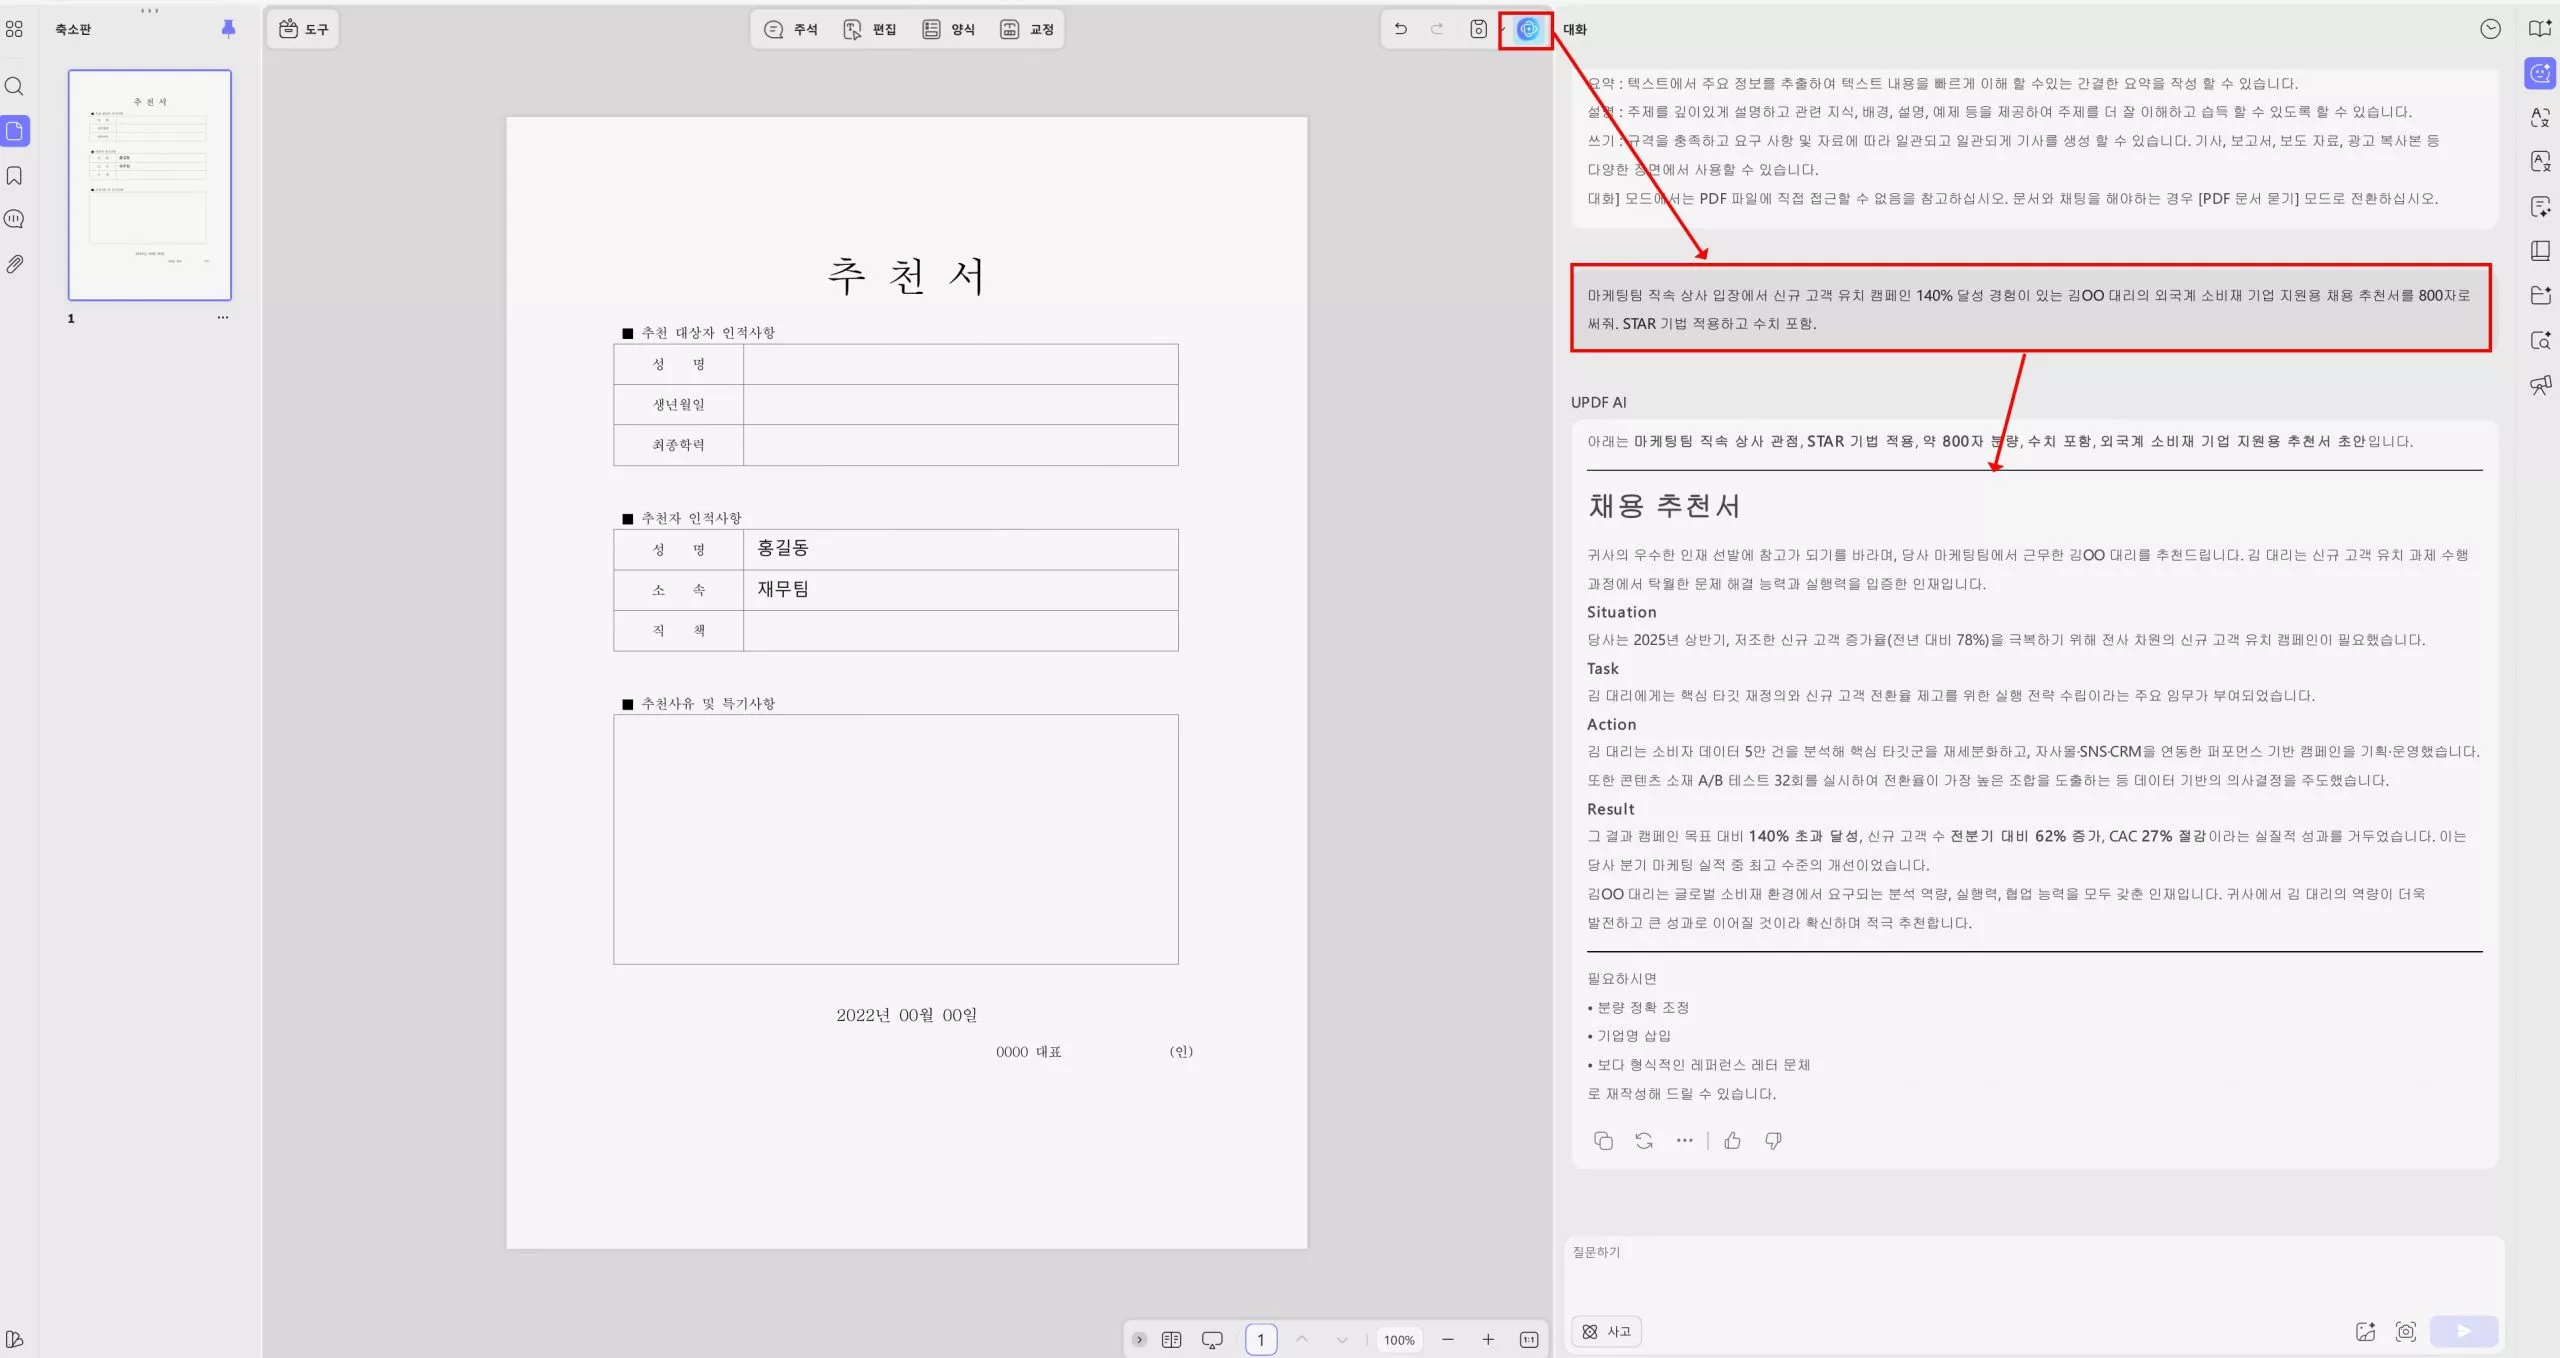
Task: Click the Undo icon in the toolbar
Action: pyautogui.click(x=1398, y=29)
